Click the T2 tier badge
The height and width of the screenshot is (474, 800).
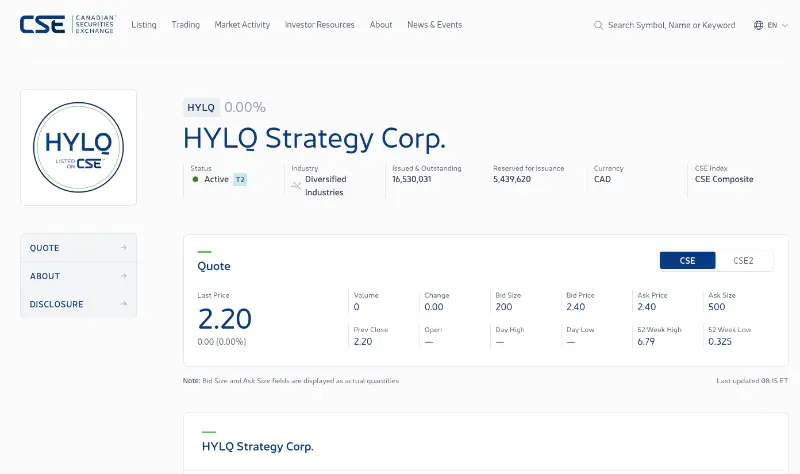coord(240,180)
